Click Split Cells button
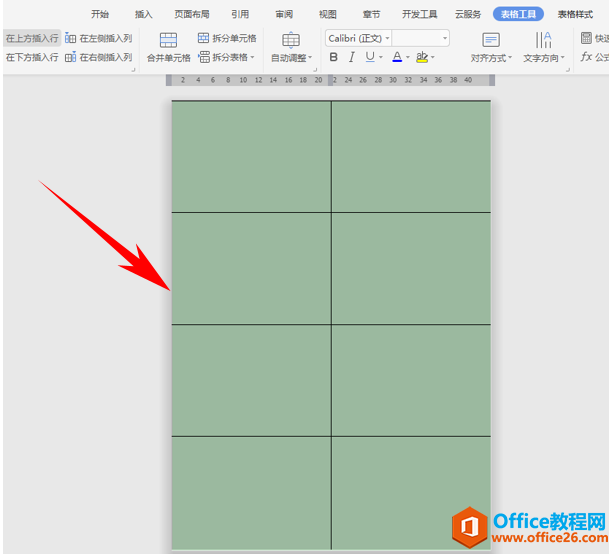Screen dimensions: 615x555 (227, 38)
